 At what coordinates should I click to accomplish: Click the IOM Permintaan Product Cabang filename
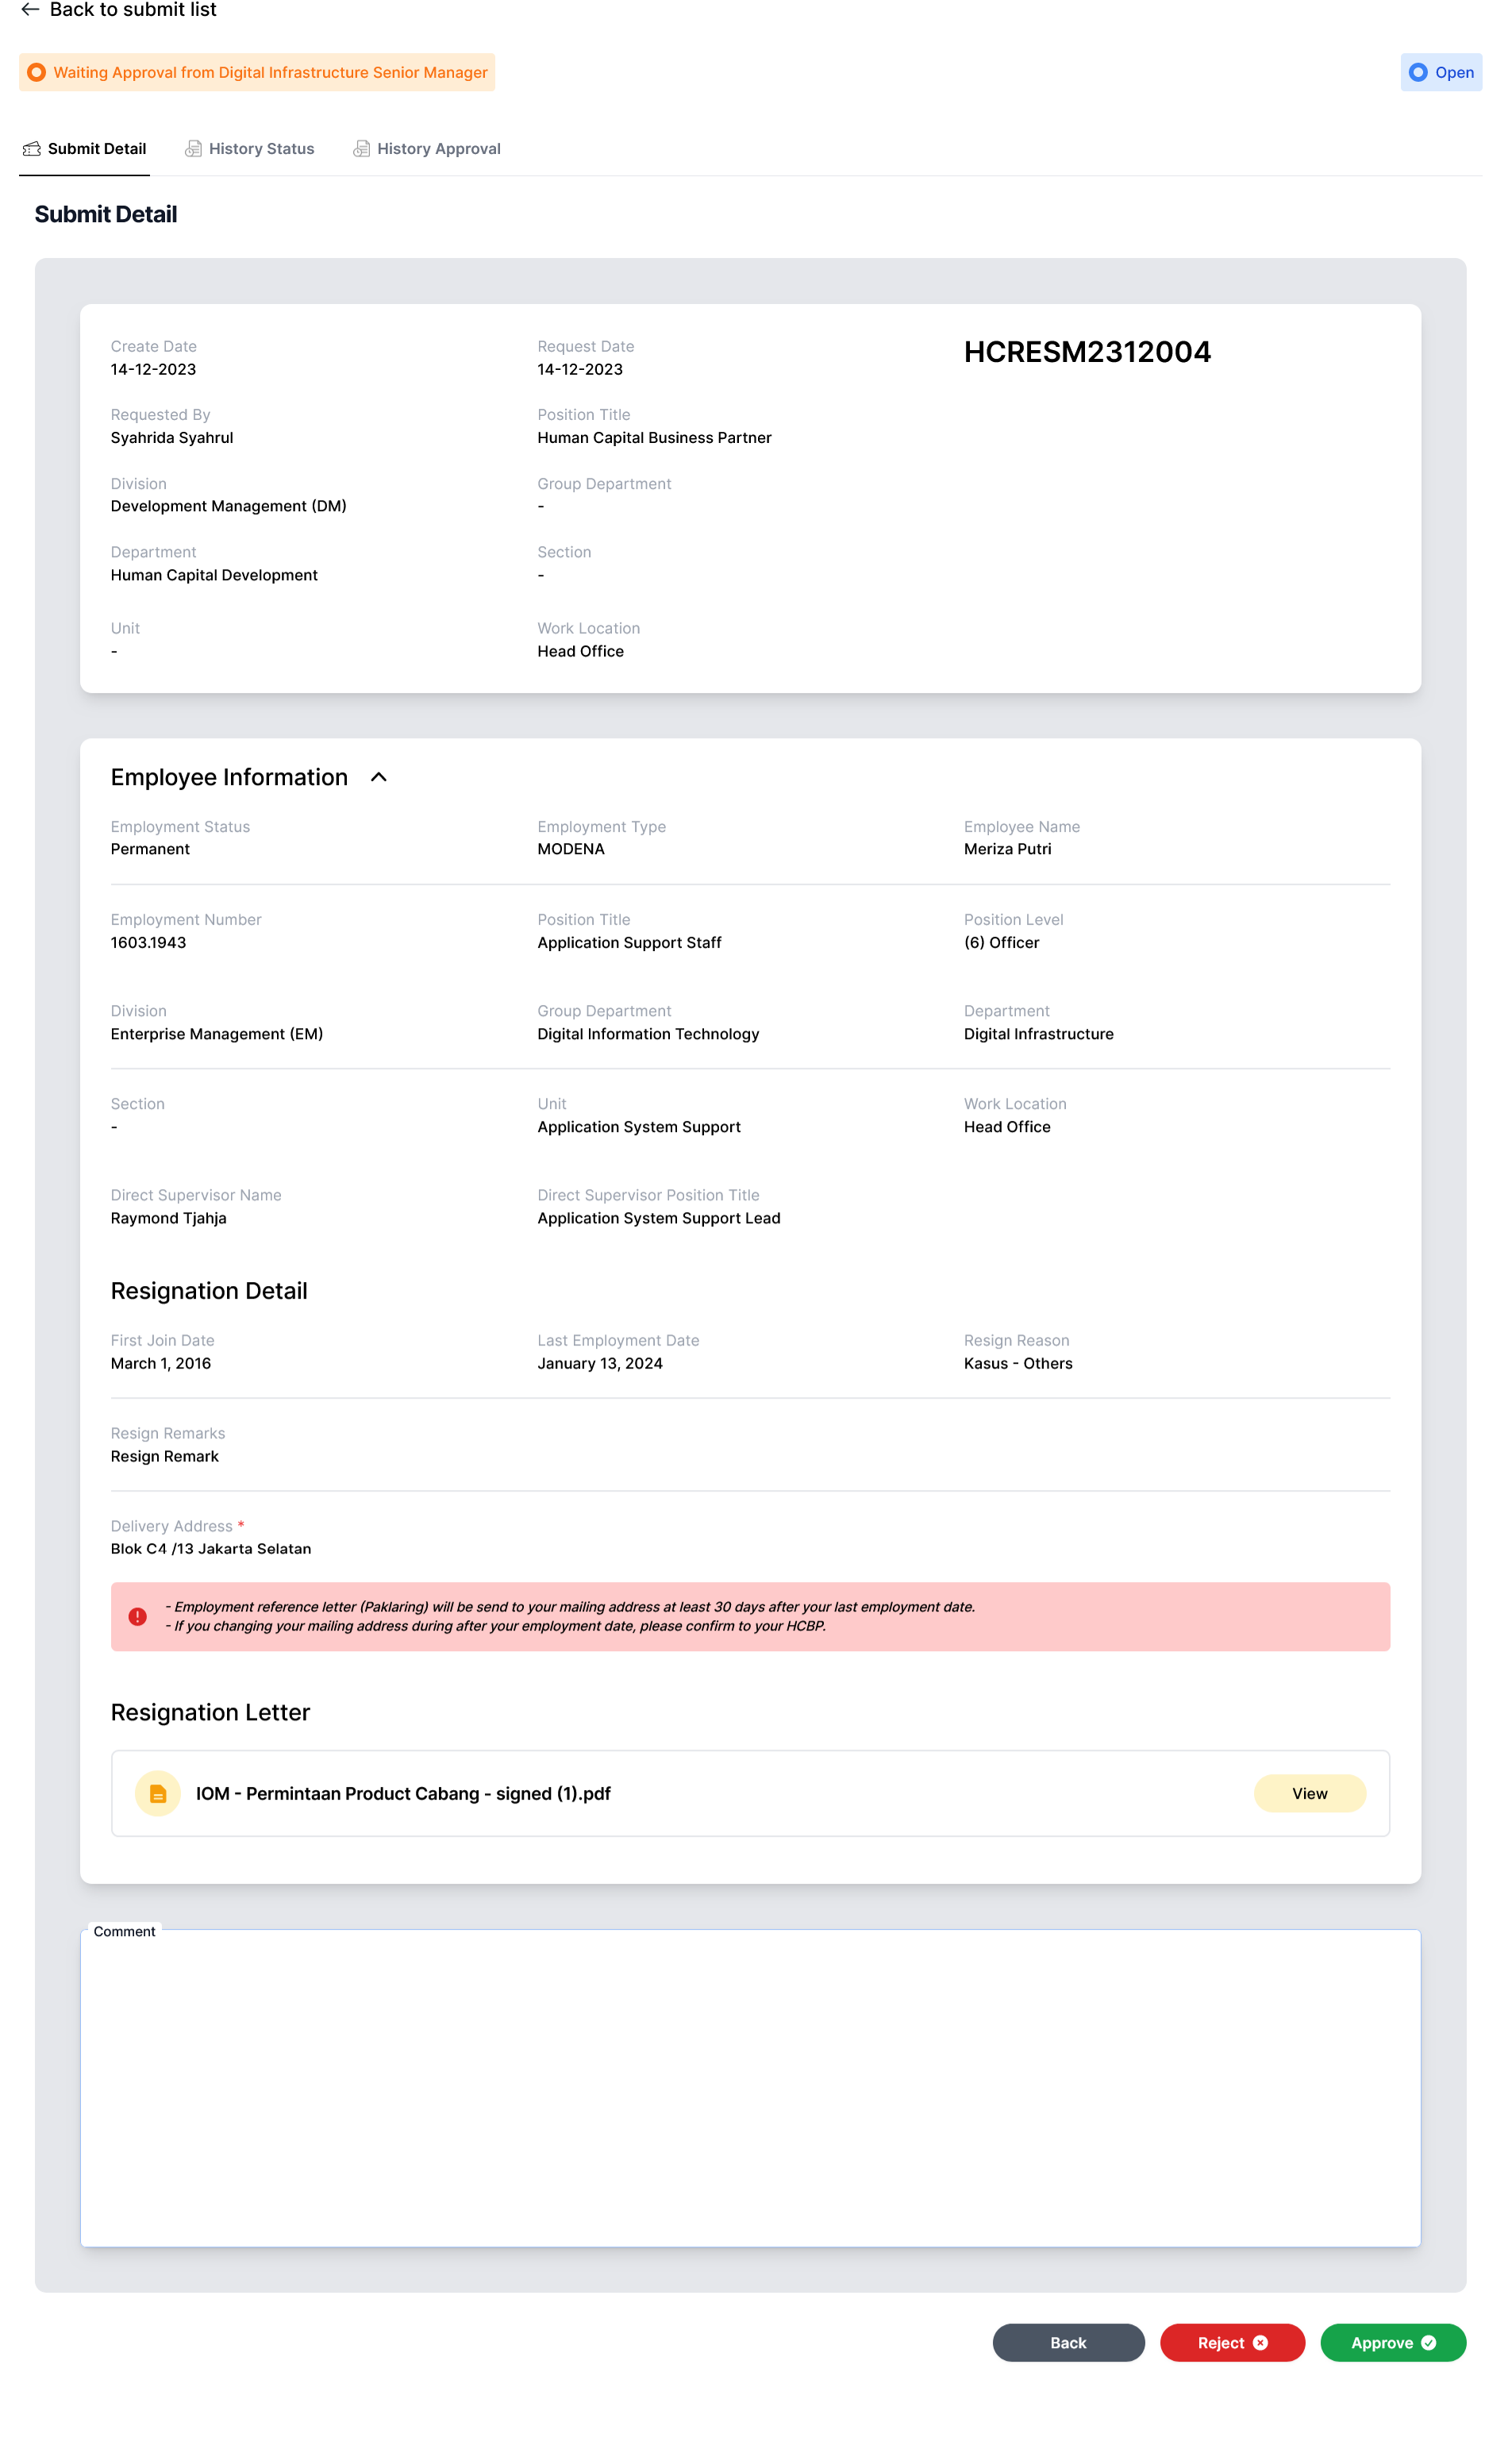[403, 1793]
